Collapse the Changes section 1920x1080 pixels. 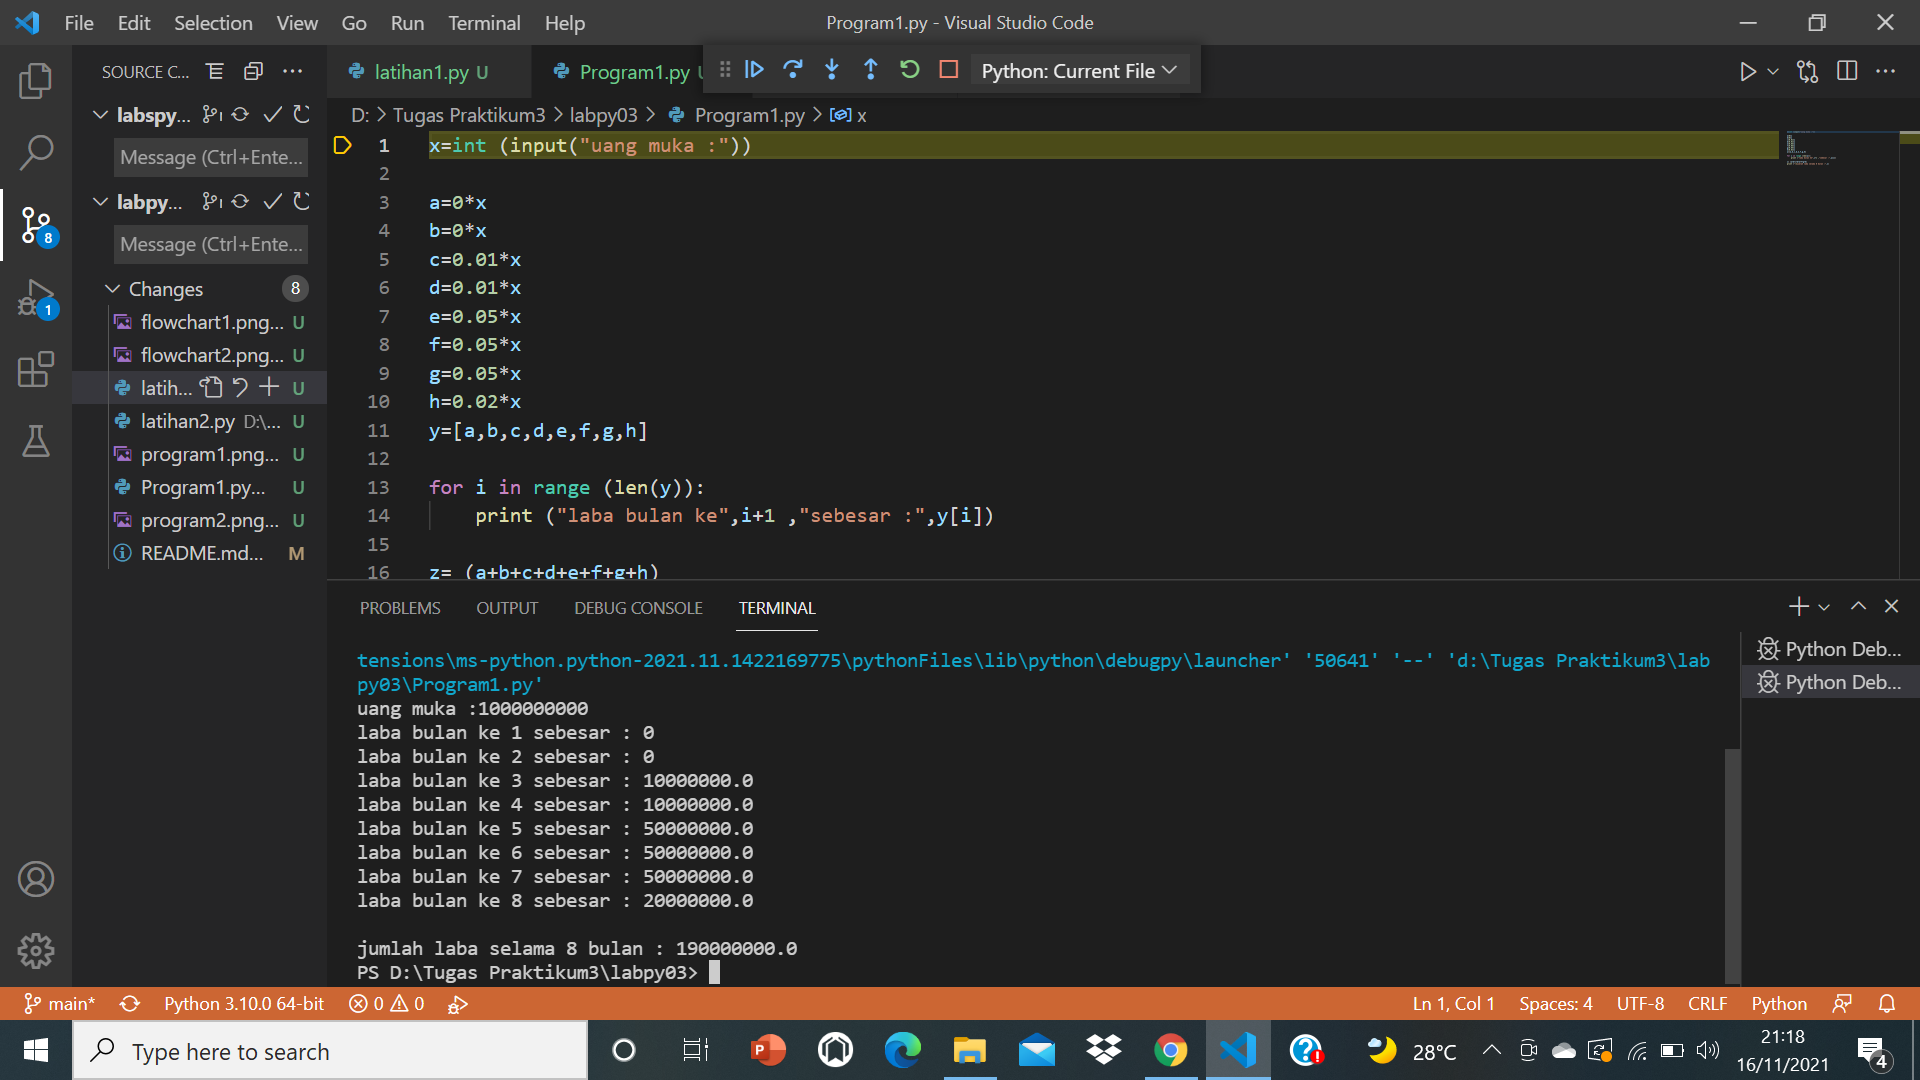tap(113, 288)
